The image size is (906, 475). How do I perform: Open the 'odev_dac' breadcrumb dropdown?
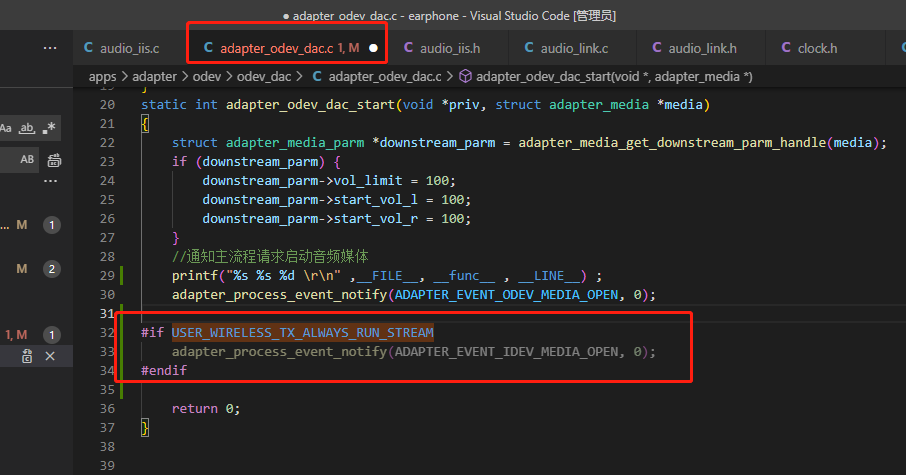point(264,77)
